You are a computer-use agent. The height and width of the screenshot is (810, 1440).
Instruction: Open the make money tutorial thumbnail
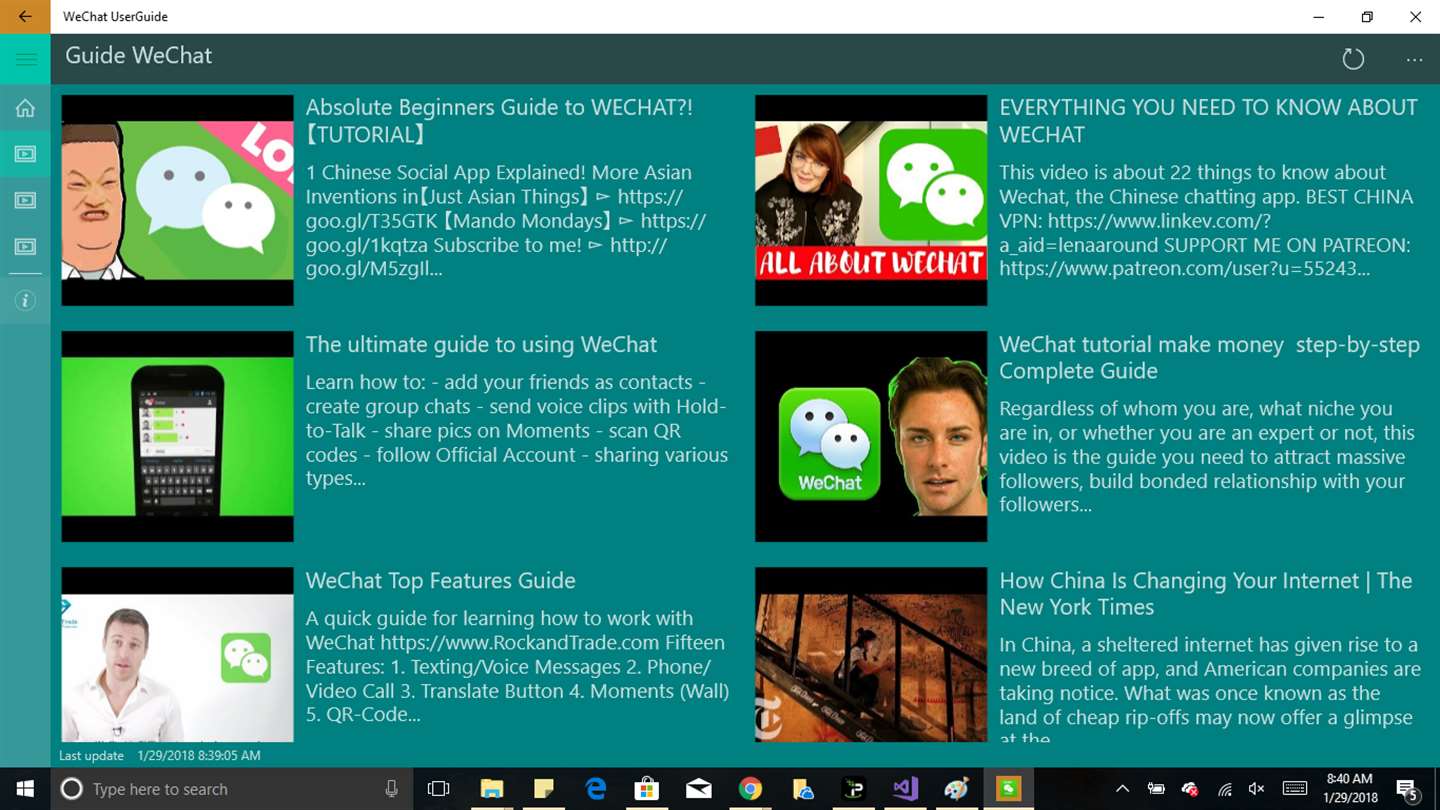pos(871,436)
